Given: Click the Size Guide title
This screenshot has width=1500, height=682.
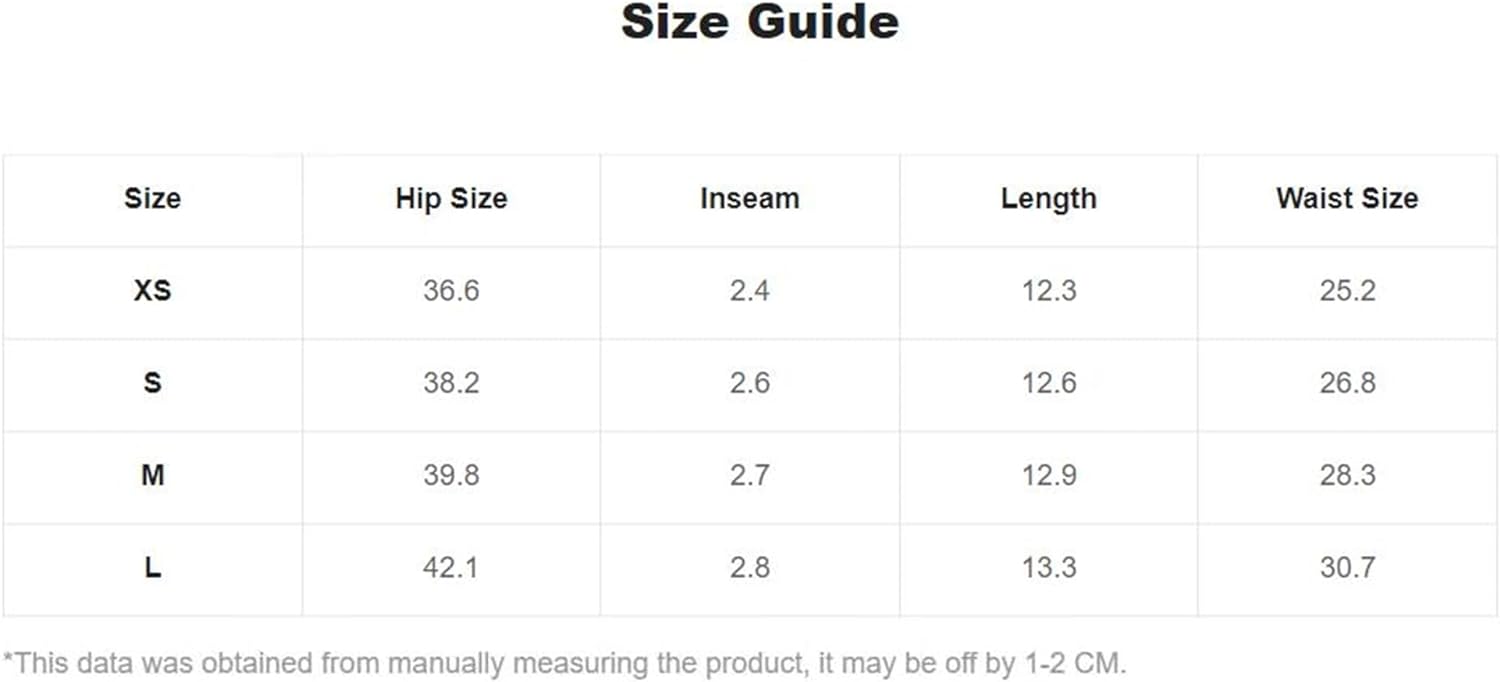Looking at the screenshot, I should point(760,22).
